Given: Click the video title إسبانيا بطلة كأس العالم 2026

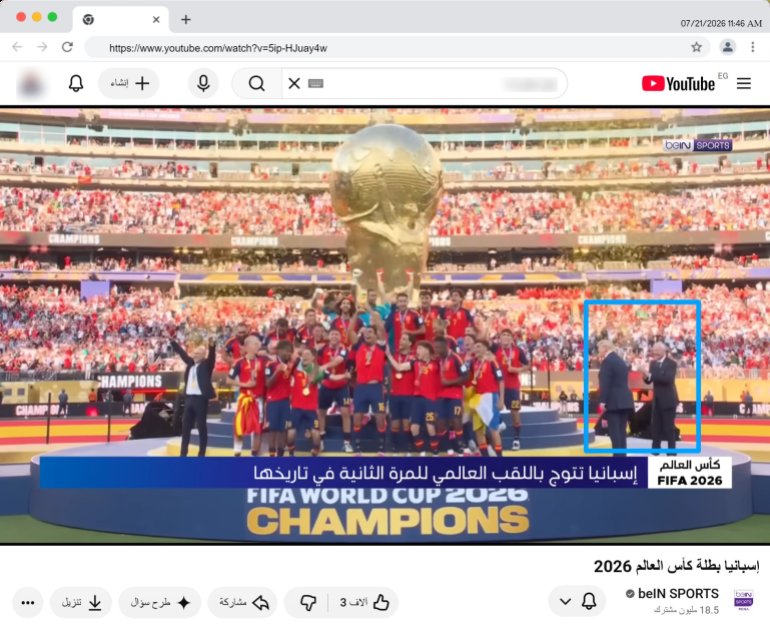Looking at the screenshot, I should pos(676,566).
